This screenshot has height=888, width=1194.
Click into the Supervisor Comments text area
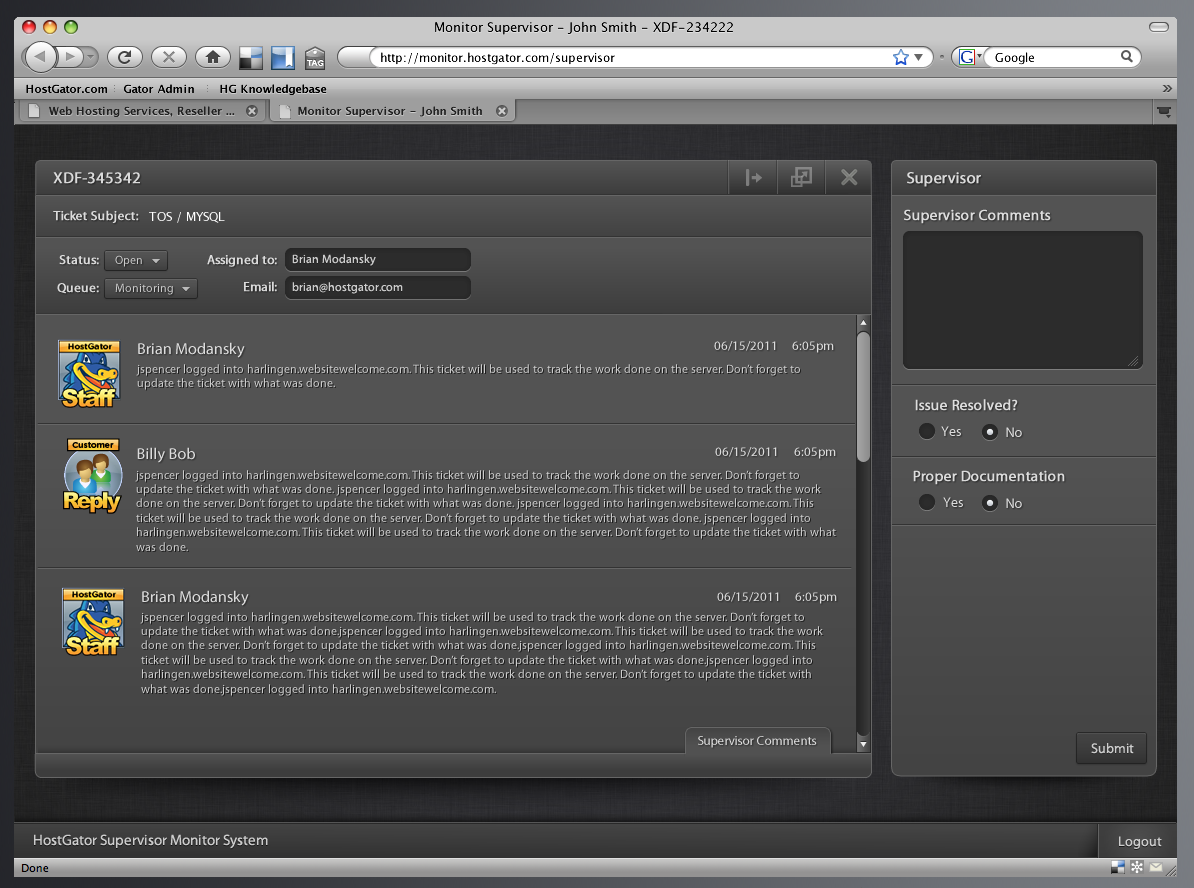coord(1023,300)
